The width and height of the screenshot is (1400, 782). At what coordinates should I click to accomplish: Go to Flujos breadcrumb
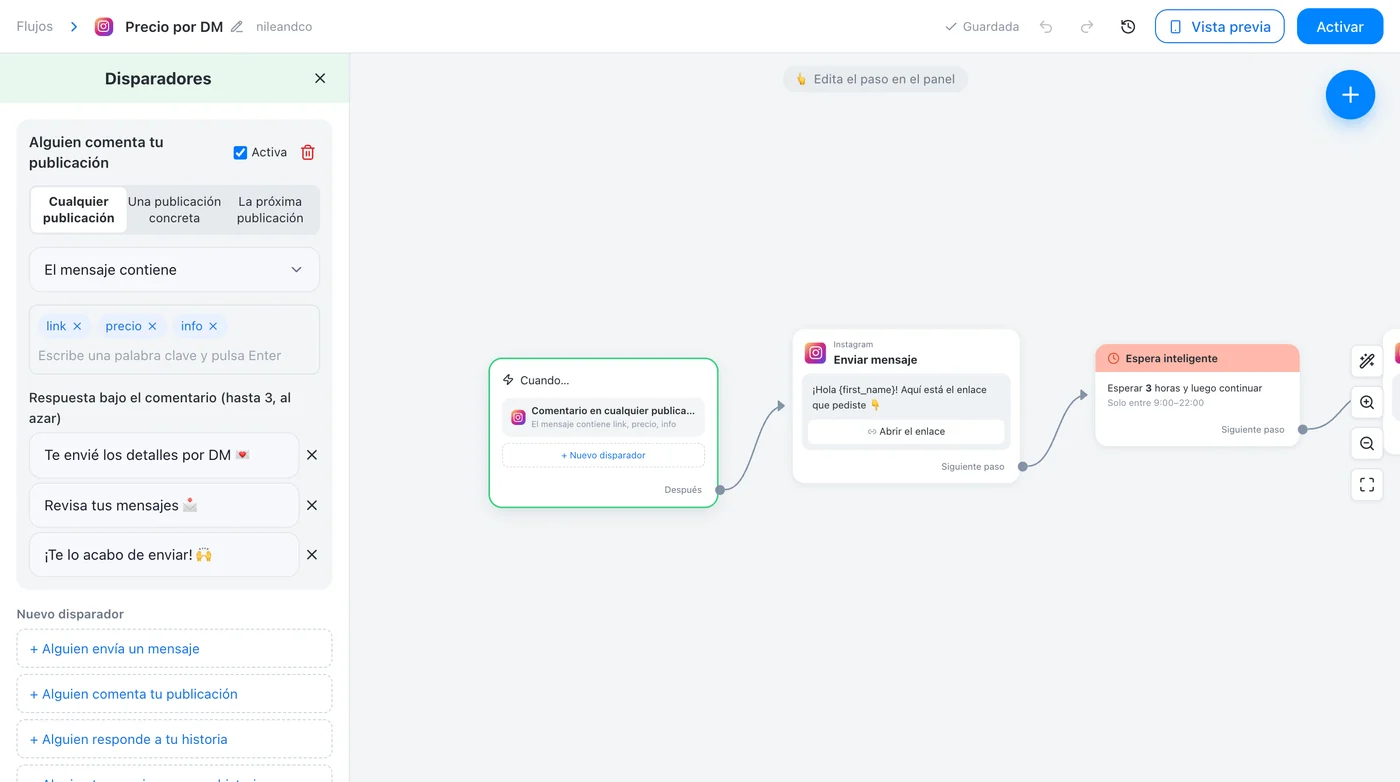35,27
